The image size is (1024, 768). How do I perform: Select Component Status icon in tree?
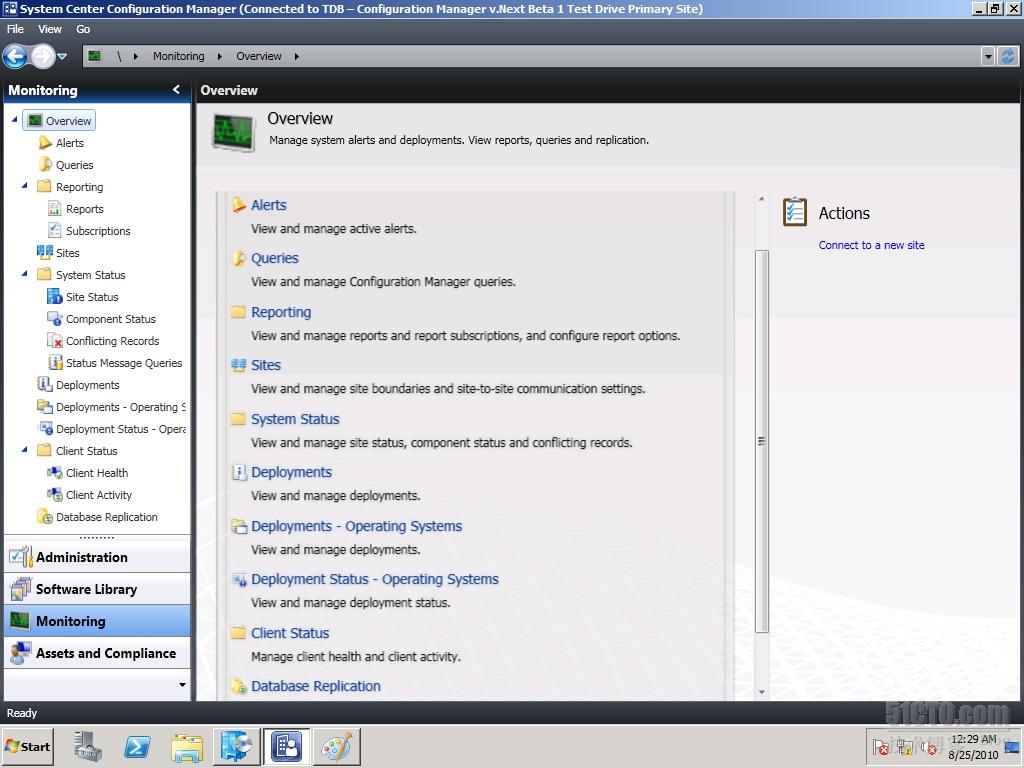click(x=55, y=319)
